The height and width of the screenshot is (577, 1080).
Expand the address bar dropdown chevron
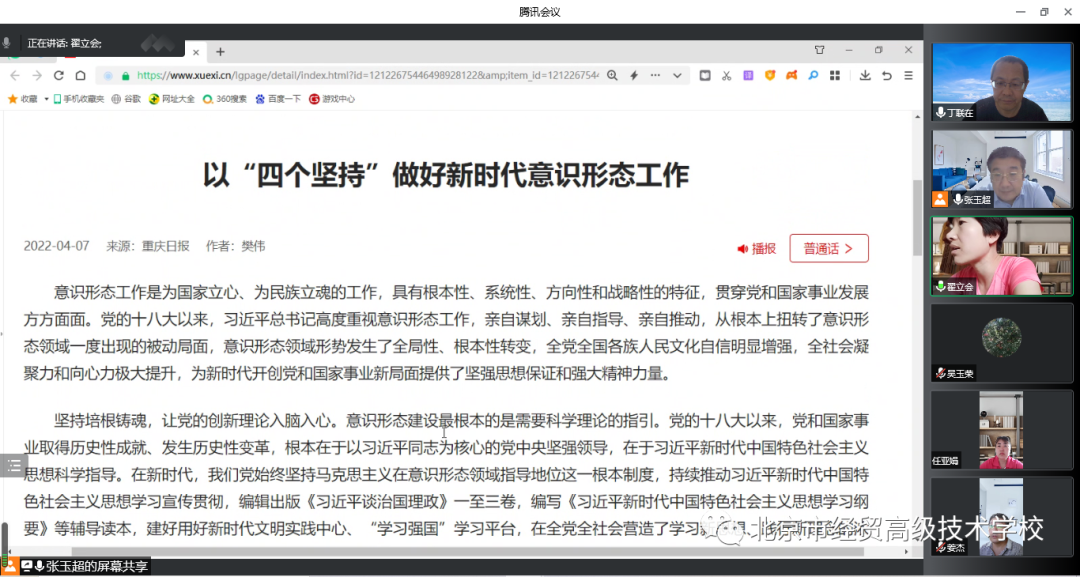coord(677,76)
